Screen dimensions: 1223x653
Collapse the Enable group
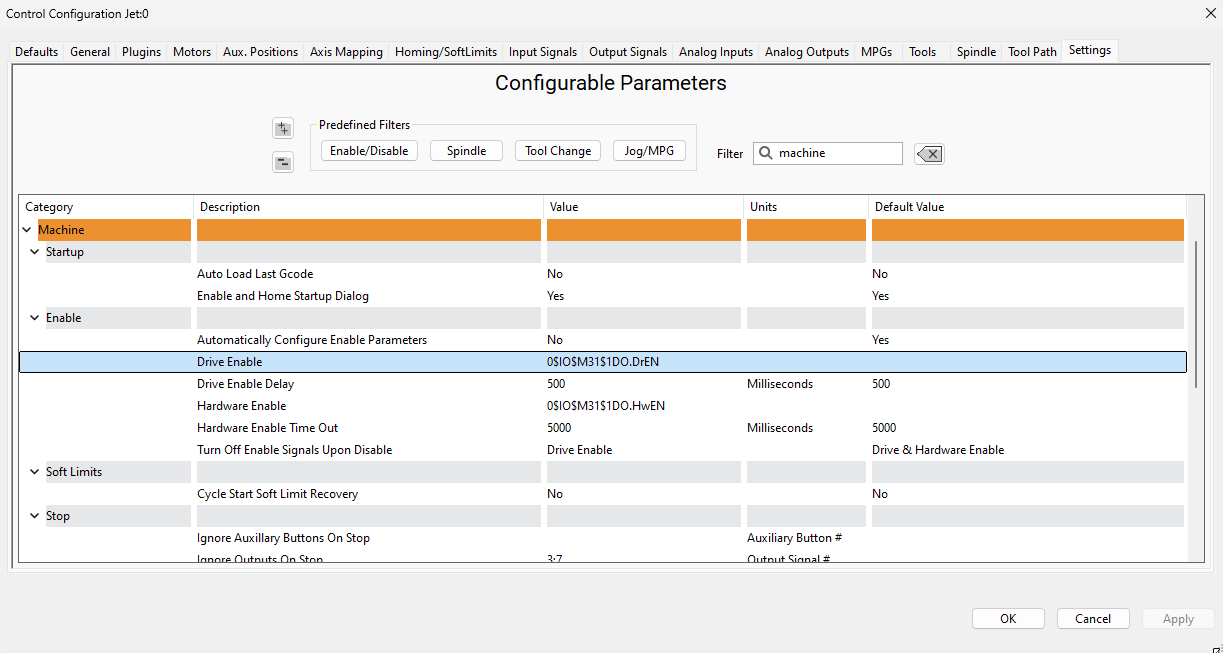(35, 318)
